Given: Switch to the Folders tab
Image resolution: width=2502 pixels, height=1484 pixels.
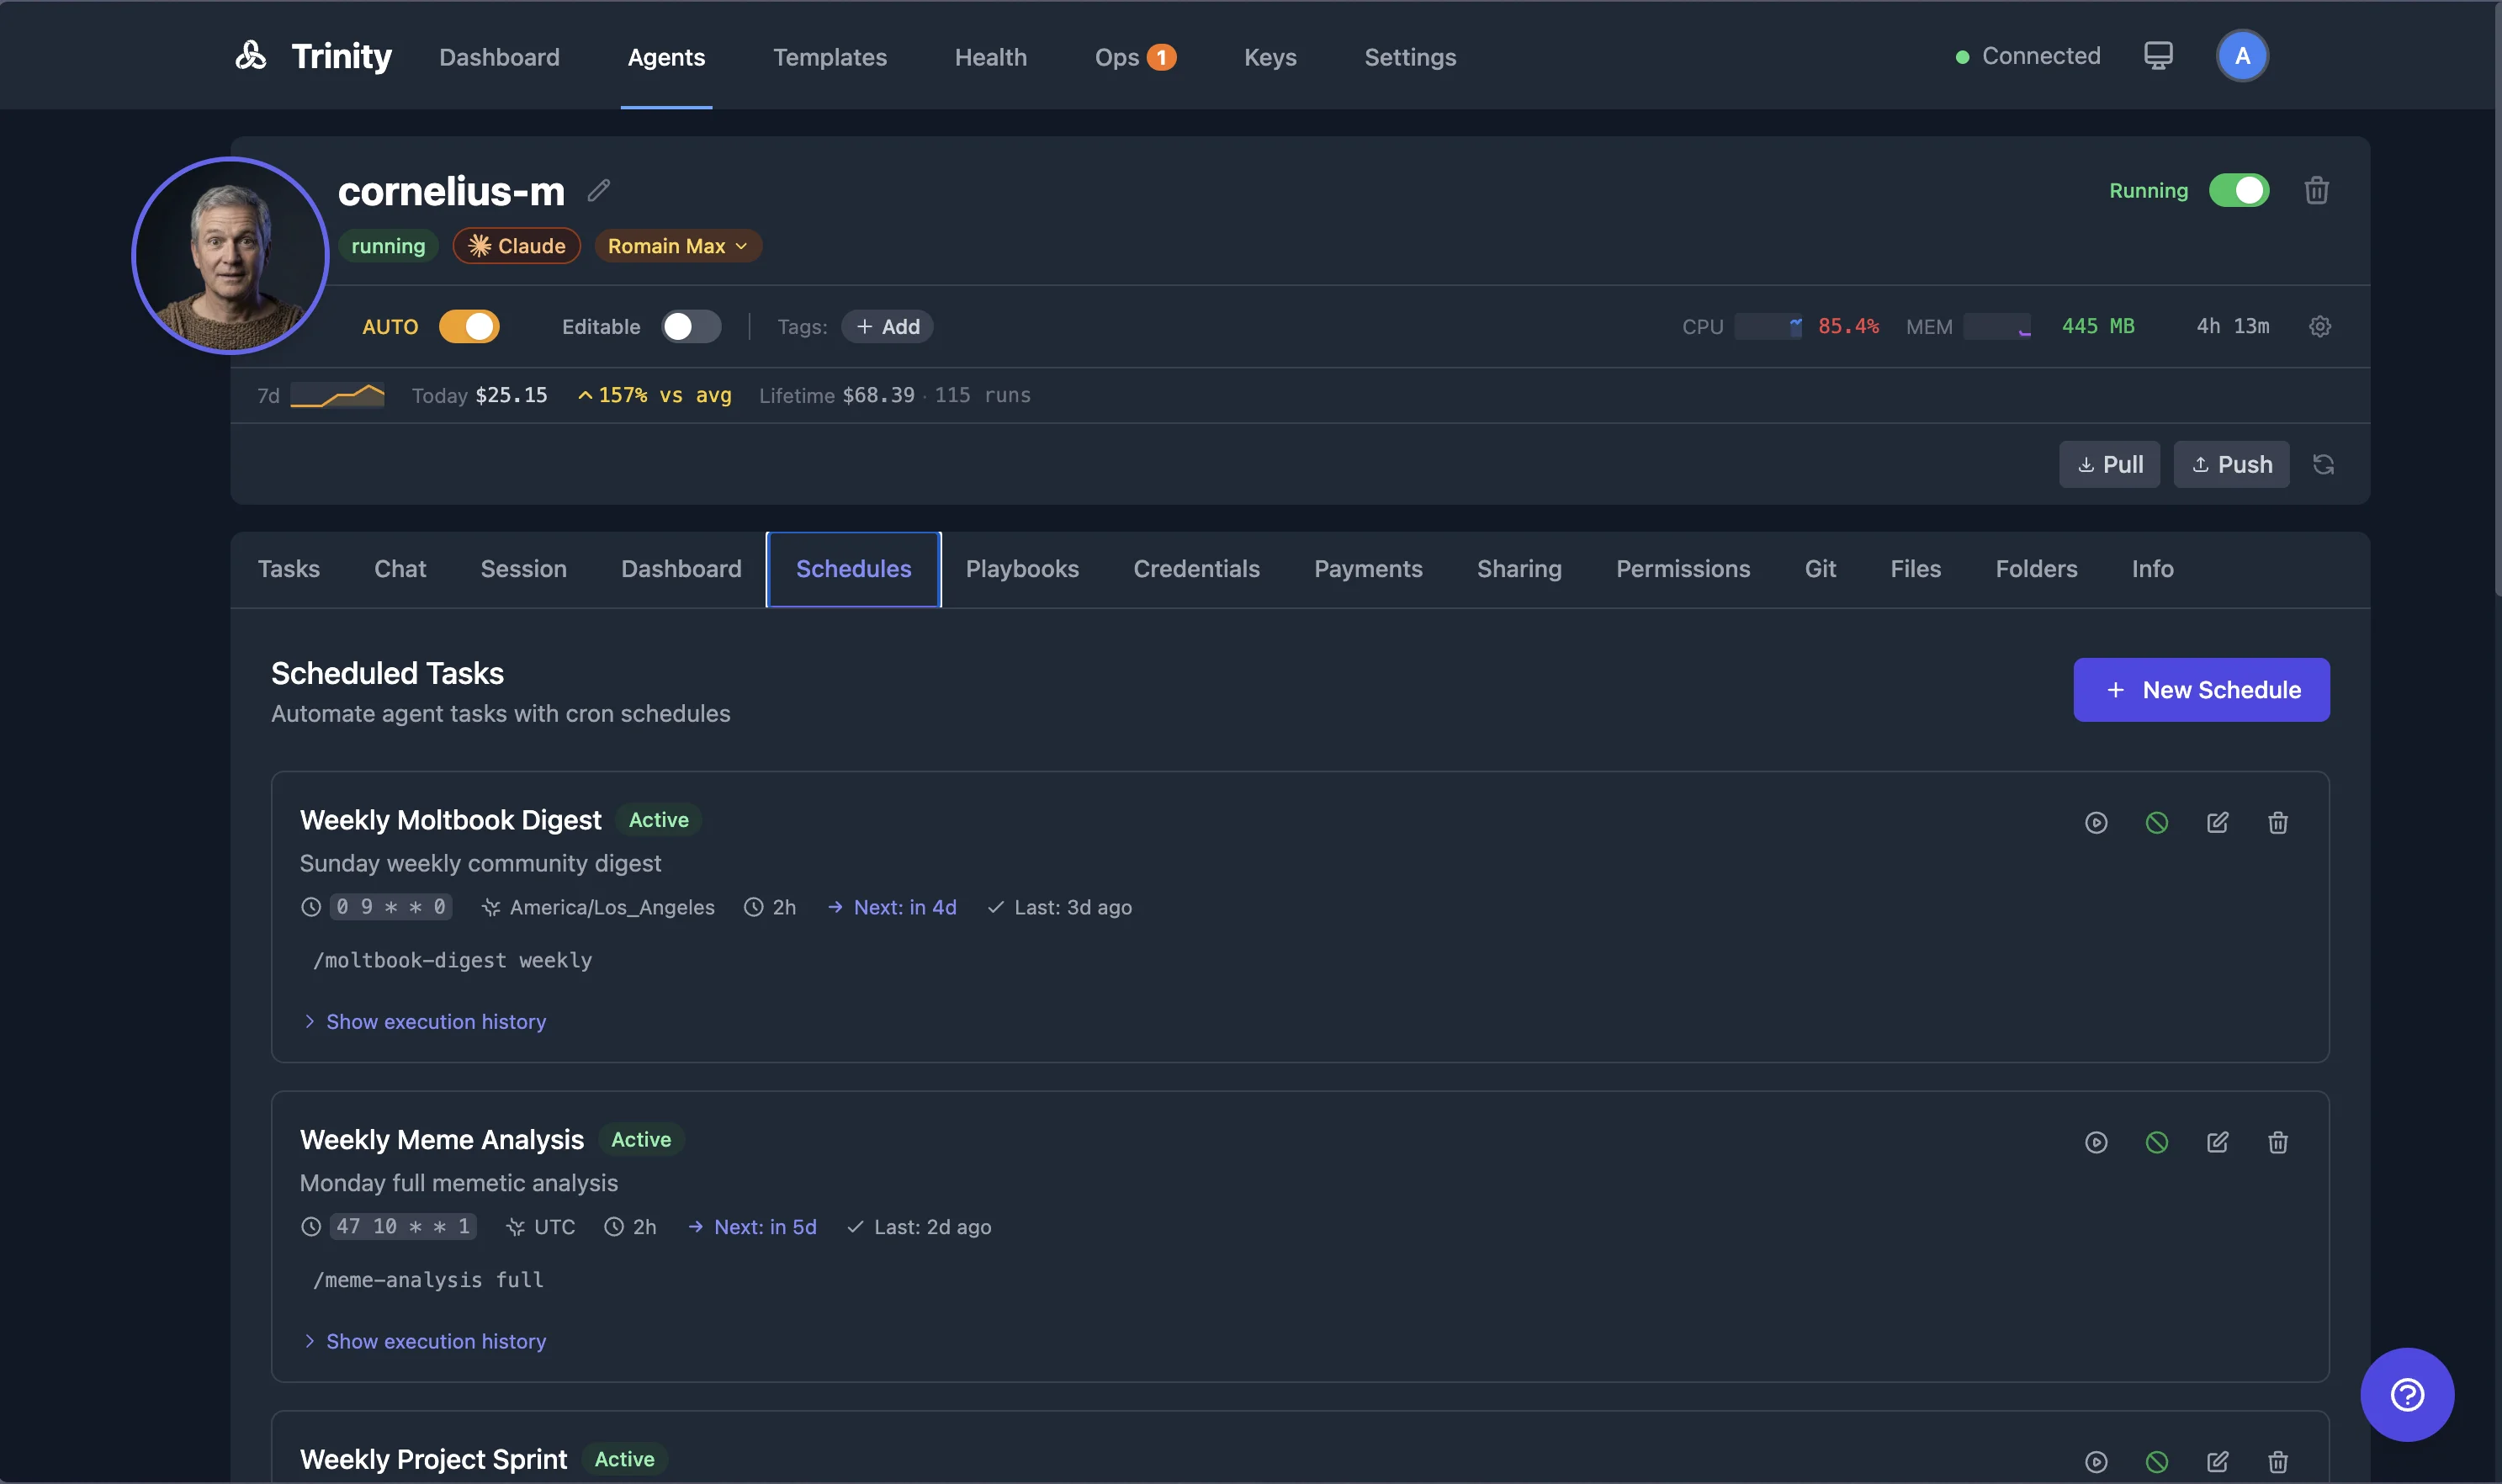Looking at the screenshot, I should point(2036,569).
